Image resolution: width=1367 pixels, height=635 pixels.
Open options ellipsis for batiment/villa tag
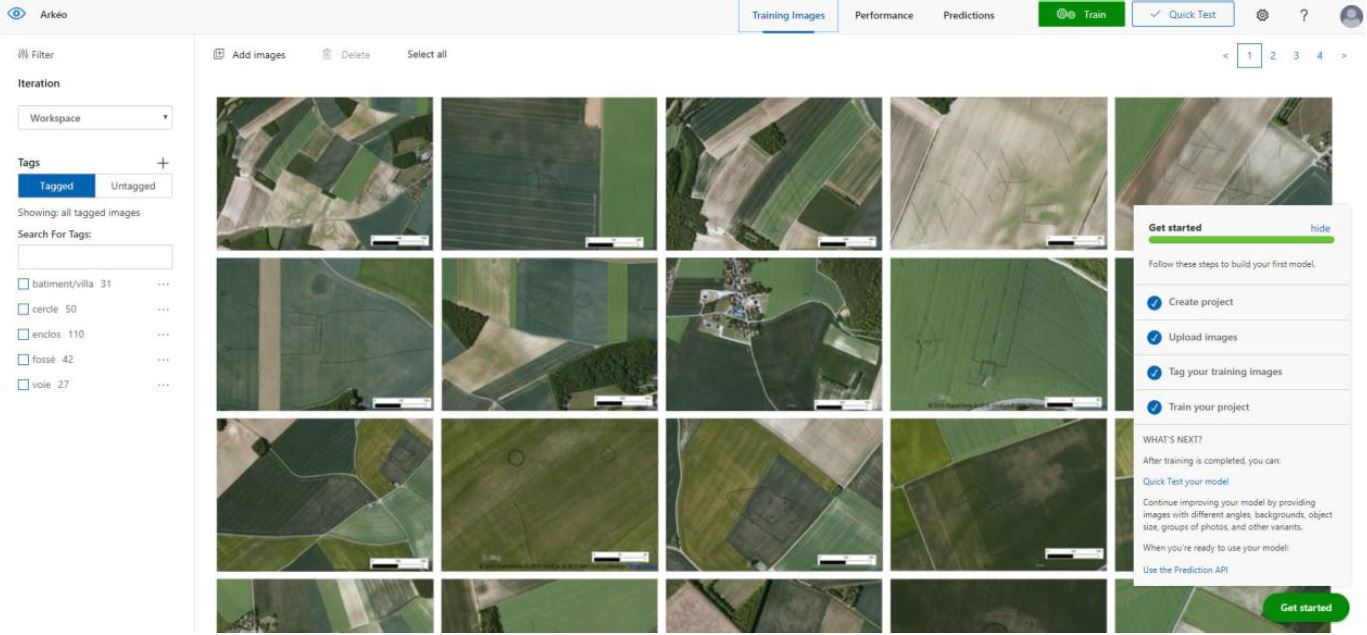tap(163, 284)
